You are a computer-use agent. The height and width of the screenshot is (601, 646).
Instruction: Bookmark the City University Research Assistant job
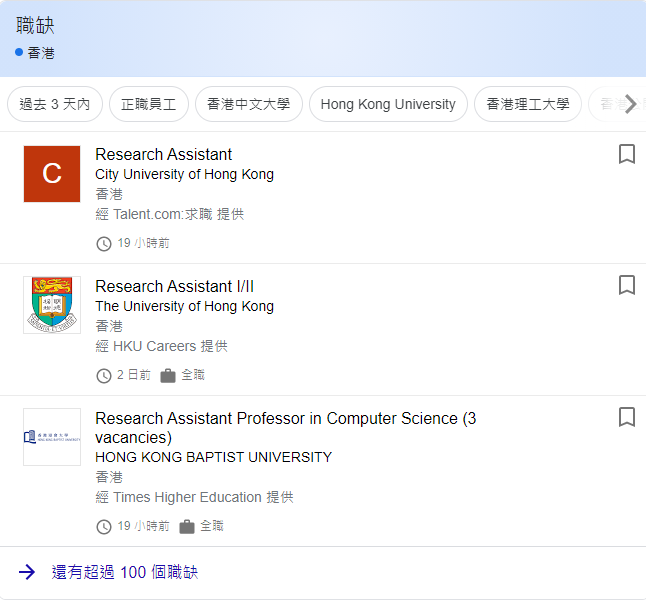click(627, 154)
